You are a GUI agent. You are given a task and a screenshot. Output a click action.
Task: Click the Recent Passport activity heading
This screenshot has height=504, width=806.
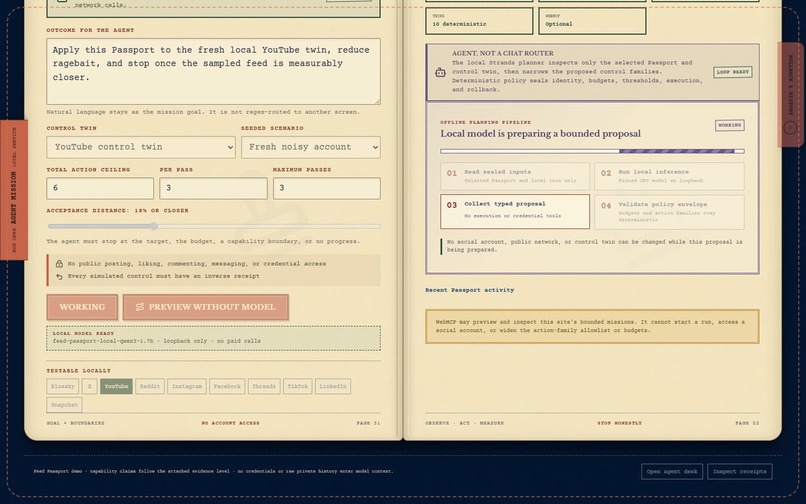point(469,290)
